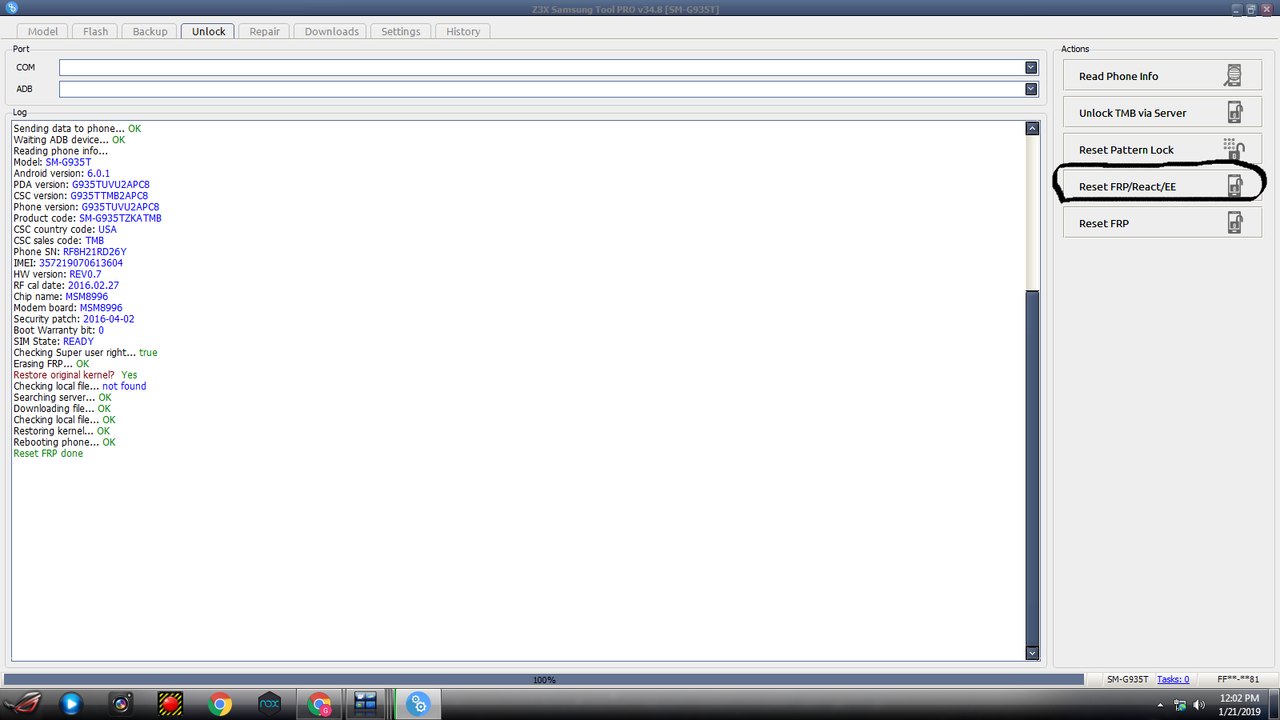This screenshot has width=1280, height=720.
Task: Click 'Downloading file... OK' log line
Action: coord(62,409)
